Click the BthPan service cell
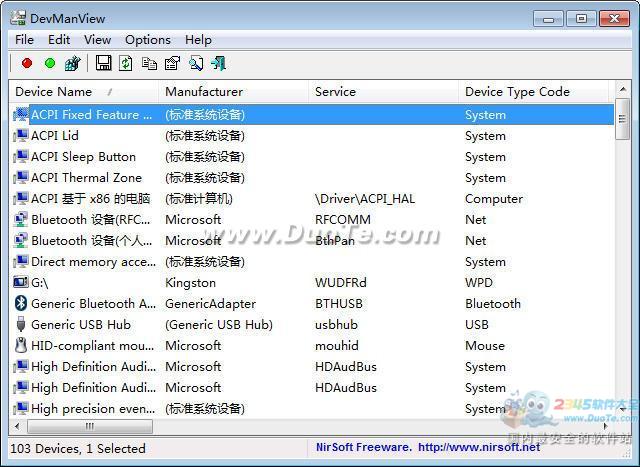Image resolution: width=640 pixels, height=467 pixels. (335, 241)
